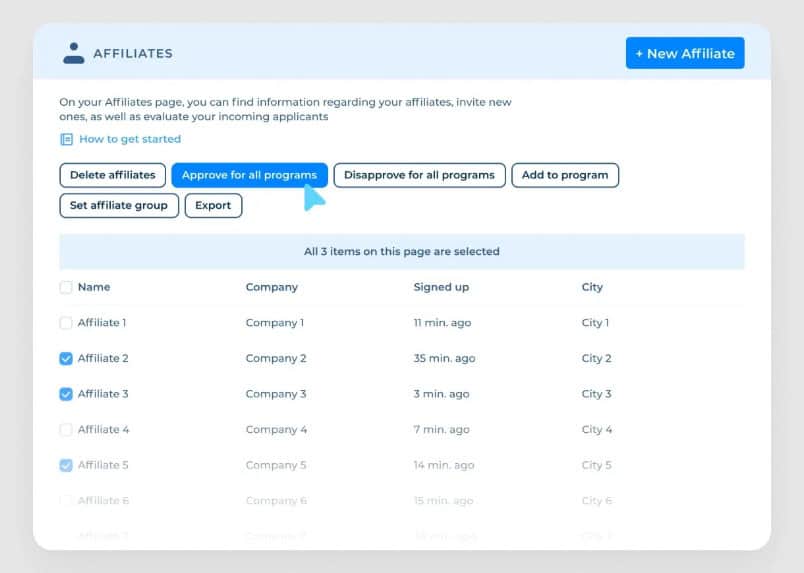Viewport: 804px width, 573px height.
Task: Check the Affiliate 6 checkbox
Action: [x=66, y=500]
